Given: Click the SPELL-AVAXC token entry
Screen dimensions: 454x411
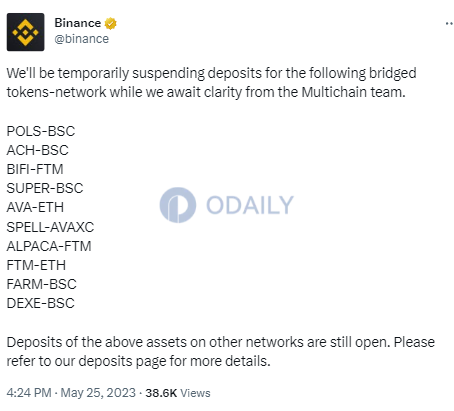Looking at the screenshot, I should (50, 227).
